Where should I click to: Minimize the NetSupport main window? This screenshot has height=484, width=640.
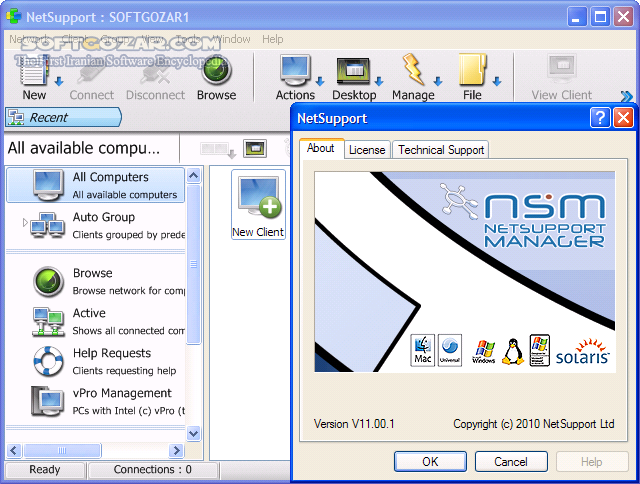click(x=577, y=17)
